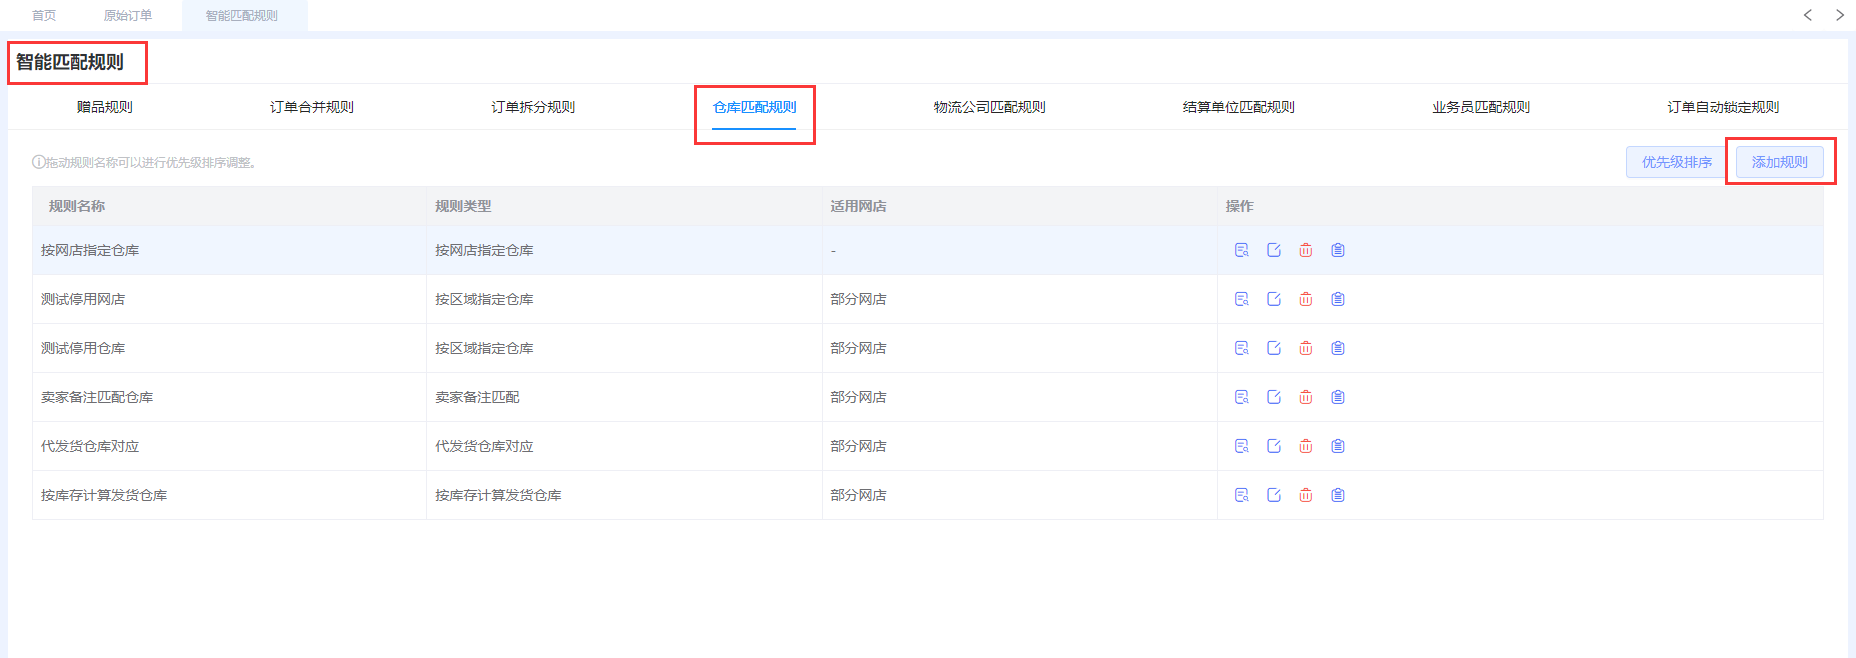Delete the 卖家备注匹配仓库 rule

click(x=1306, y=397)
